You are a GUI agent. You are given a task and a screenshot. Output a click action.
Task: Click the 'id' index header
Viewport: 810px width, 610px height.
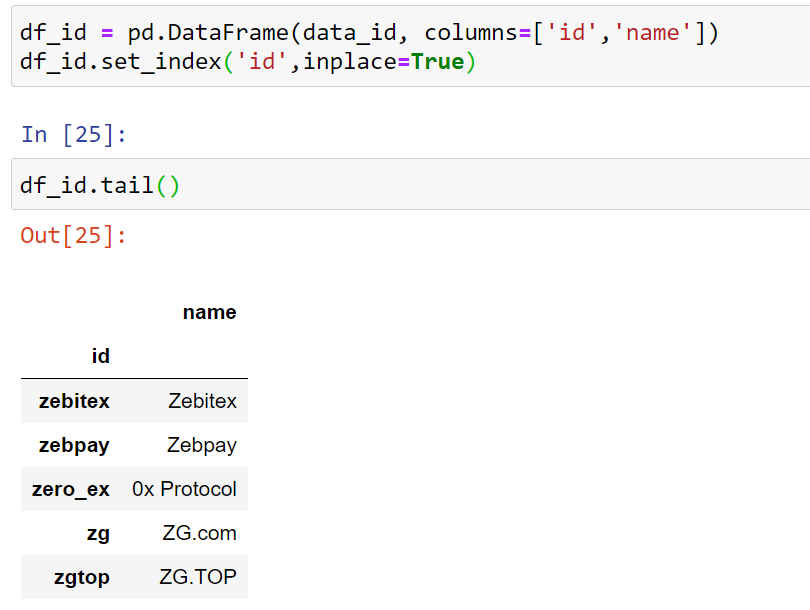[101, 356]
